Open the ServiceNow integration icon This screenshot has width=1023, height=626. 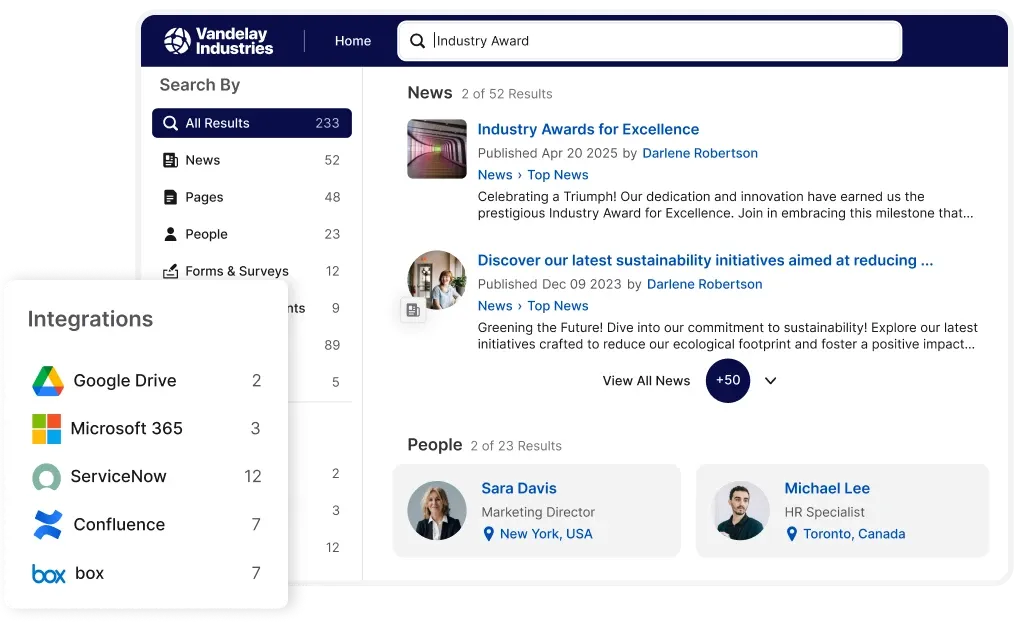pos(49,476)
